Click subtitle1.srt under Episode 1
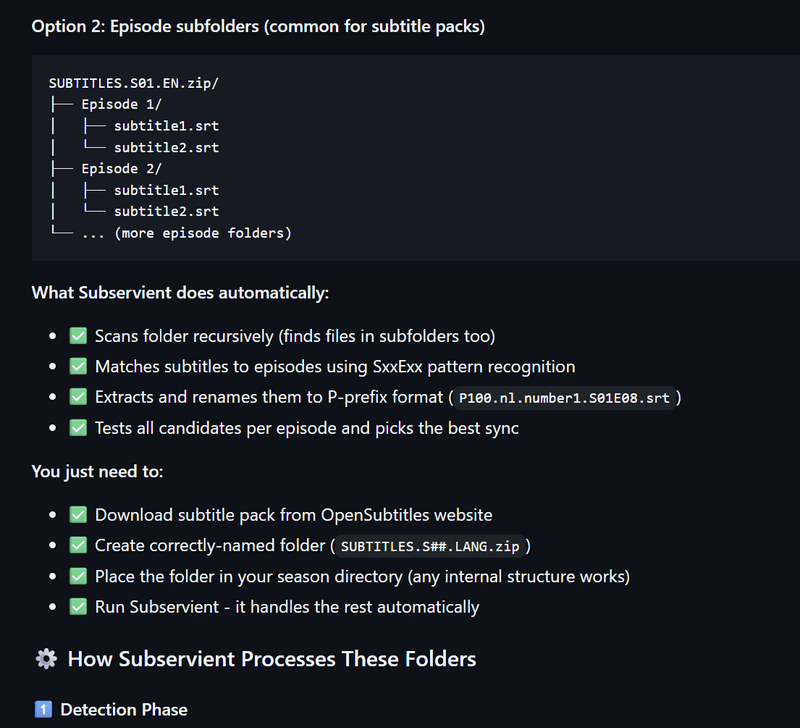 166,126
